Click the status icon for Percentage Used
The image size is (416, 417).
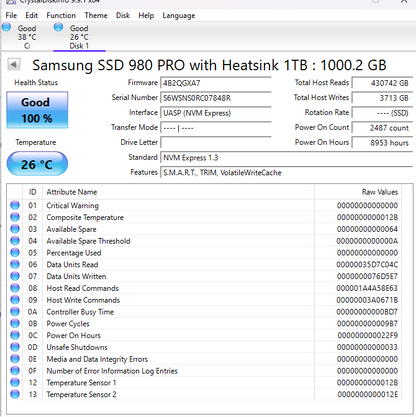[15, 253]
